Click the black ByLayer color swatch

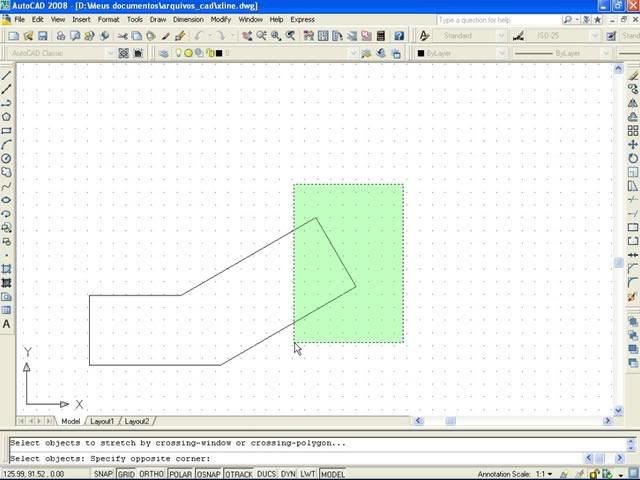pyautogui.click(x=421, y=53)
